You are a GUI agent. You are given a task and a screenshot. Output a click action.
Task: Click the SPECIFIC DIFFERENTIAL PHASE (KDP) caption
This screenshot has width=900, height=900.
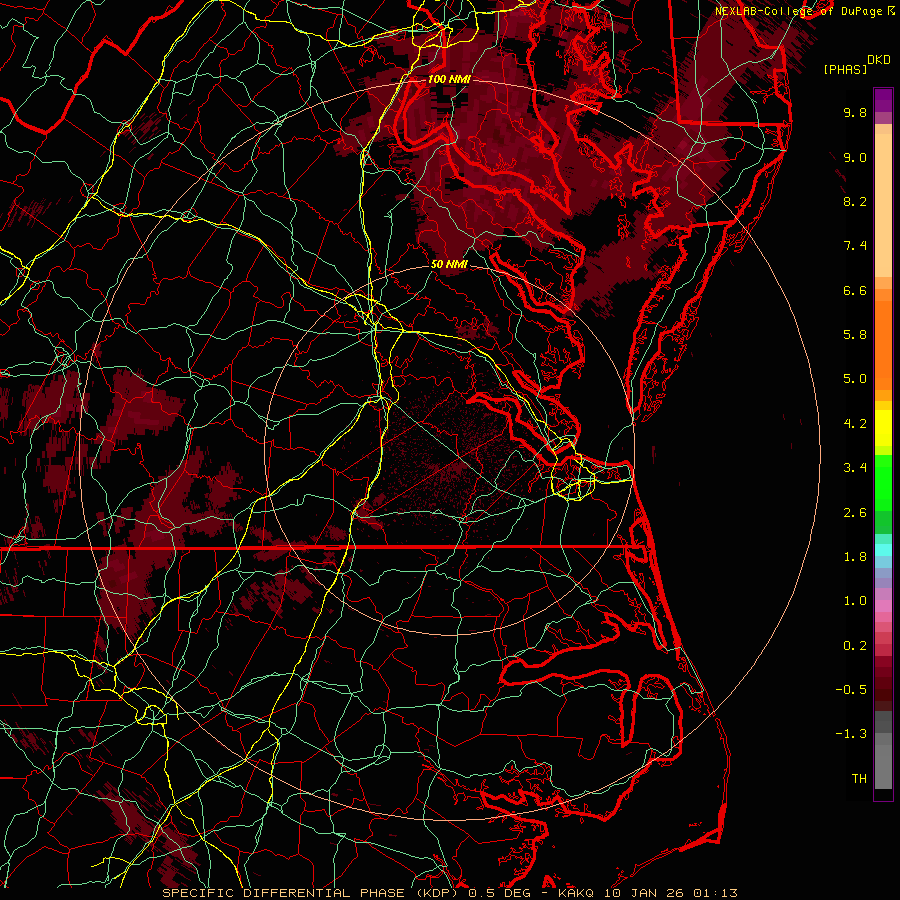pos(312,893)
